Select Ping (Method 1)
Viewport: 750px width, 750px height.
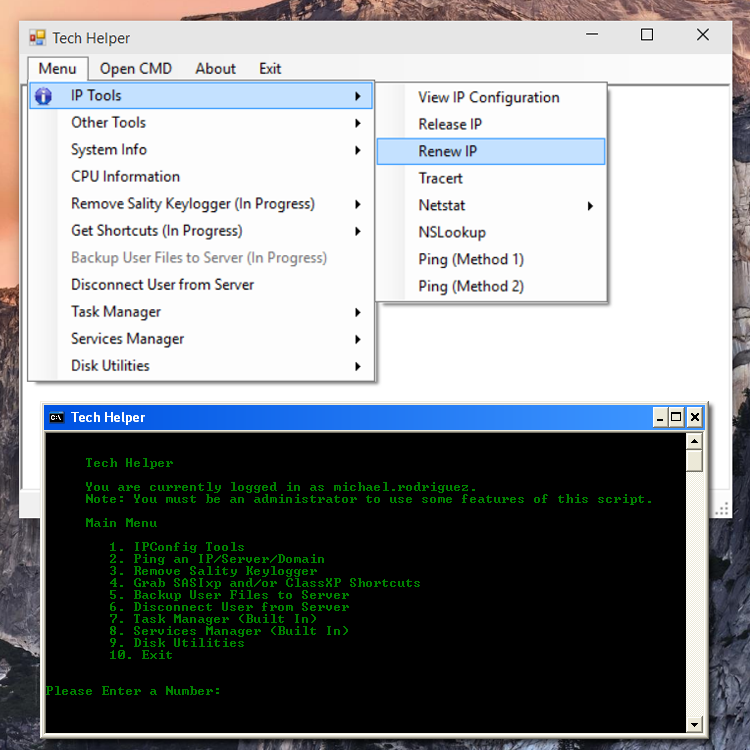(x=491, y=260)
